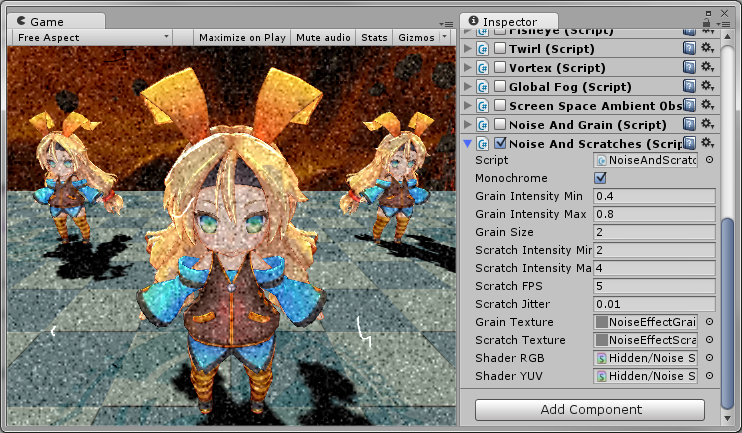Click the Grain Intensity Max field
Screen dimensions: 742x433
click(x=654, y=214)
